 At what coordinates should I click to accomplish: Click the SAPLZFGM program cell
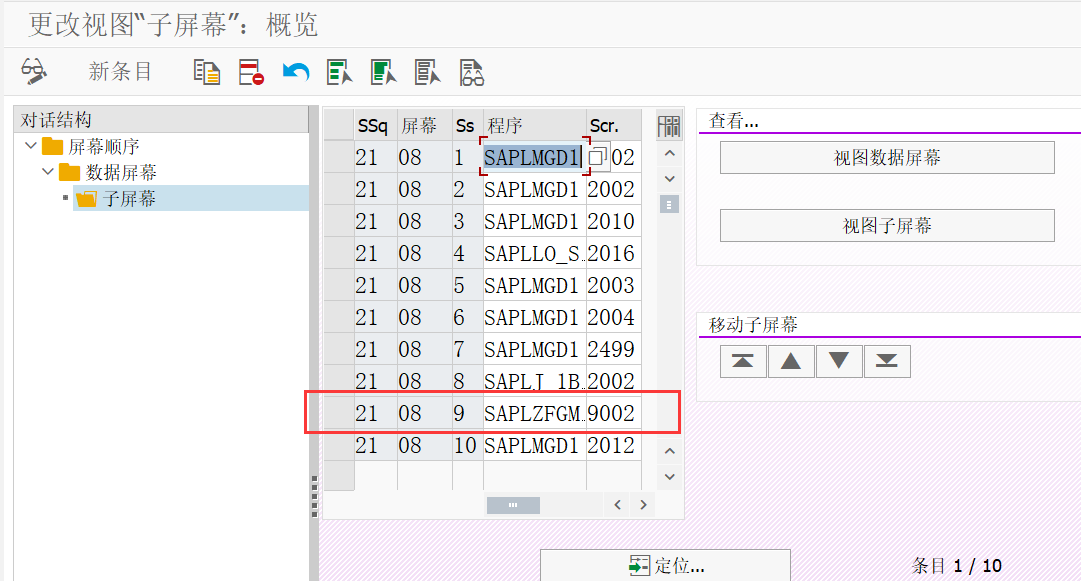pos(534,413)
